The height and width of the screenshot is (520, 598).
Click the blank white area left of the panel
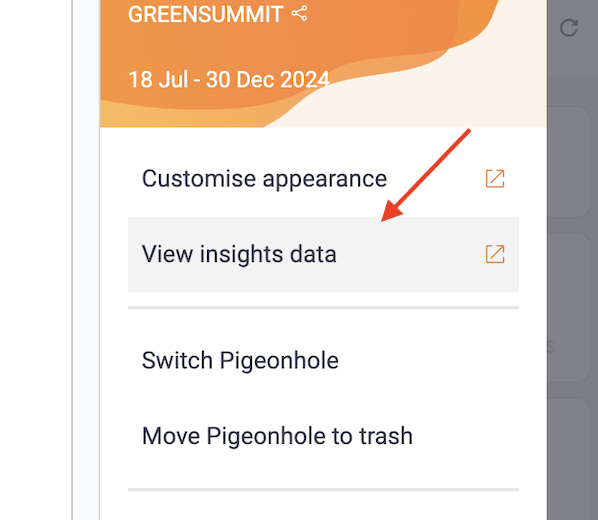click(35, 259)
